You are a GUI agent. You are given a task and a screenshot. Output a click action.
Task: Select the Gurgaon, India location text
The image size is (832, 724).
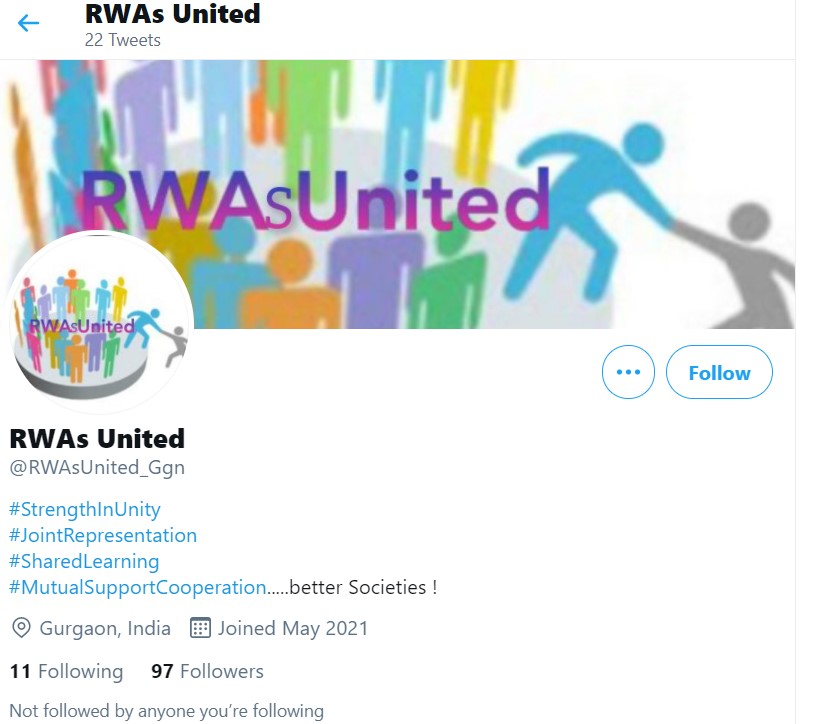click(105, 628)
